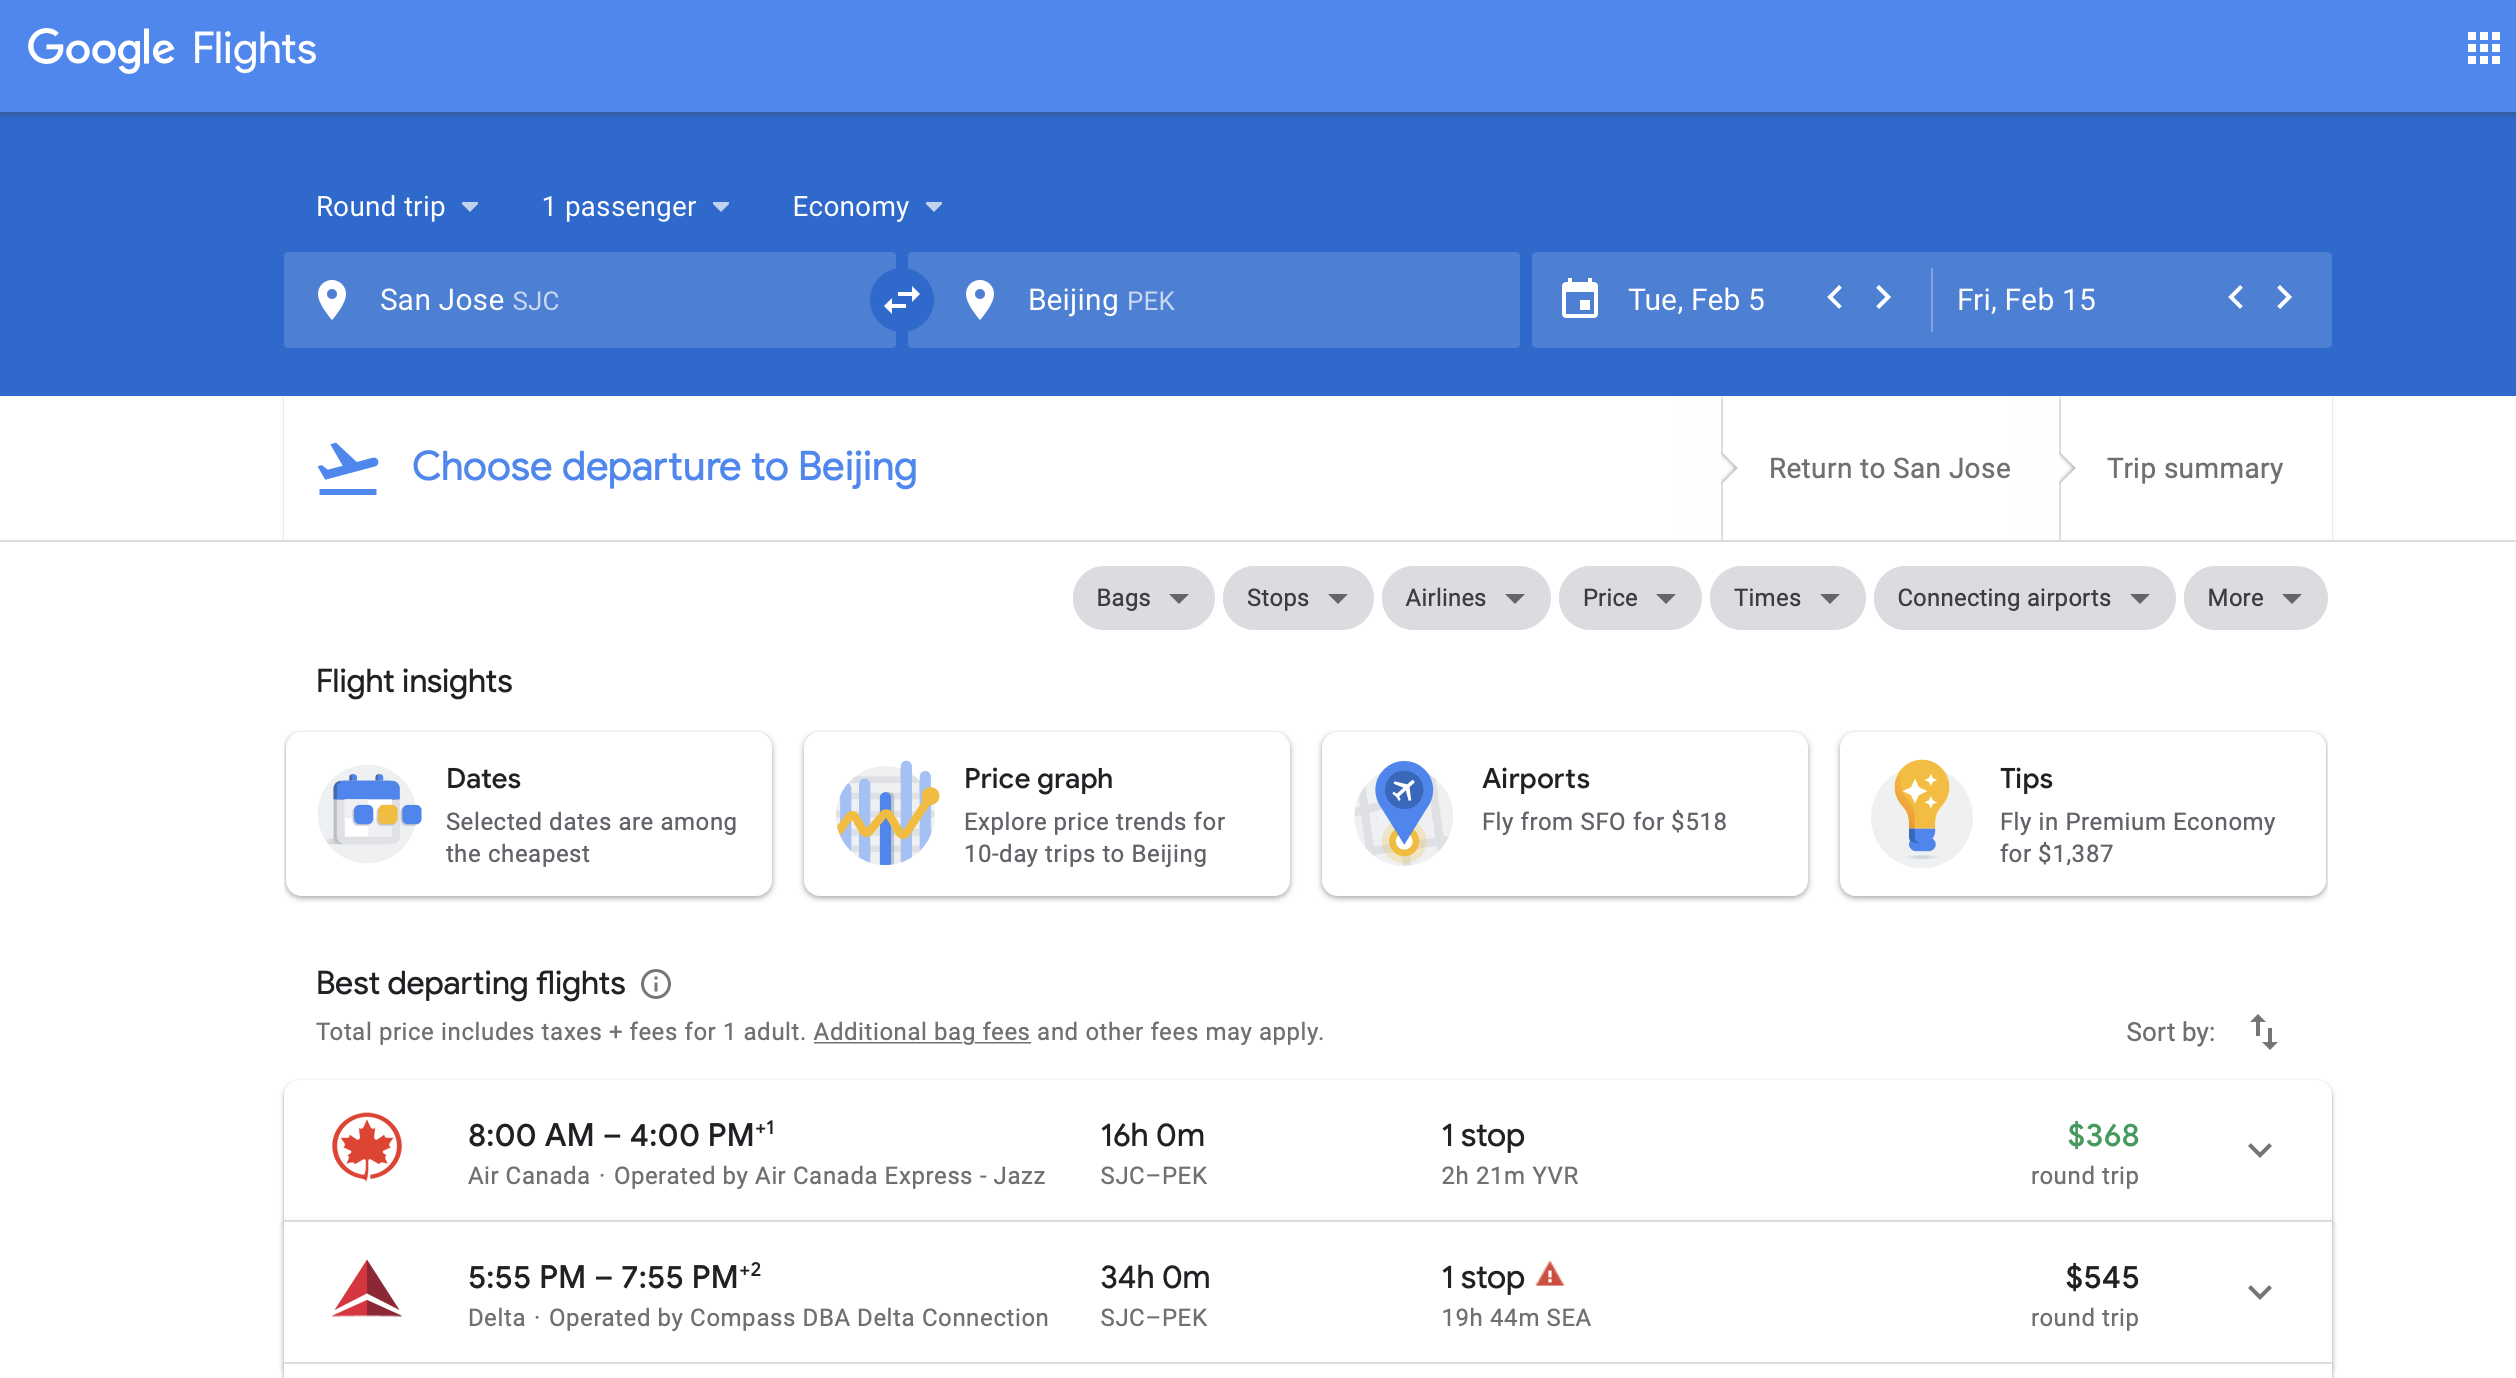This screenshot has width=2516, height=1378.
Task: Open the Tips Premium Economy card
Action: (x=2083, y=814)
